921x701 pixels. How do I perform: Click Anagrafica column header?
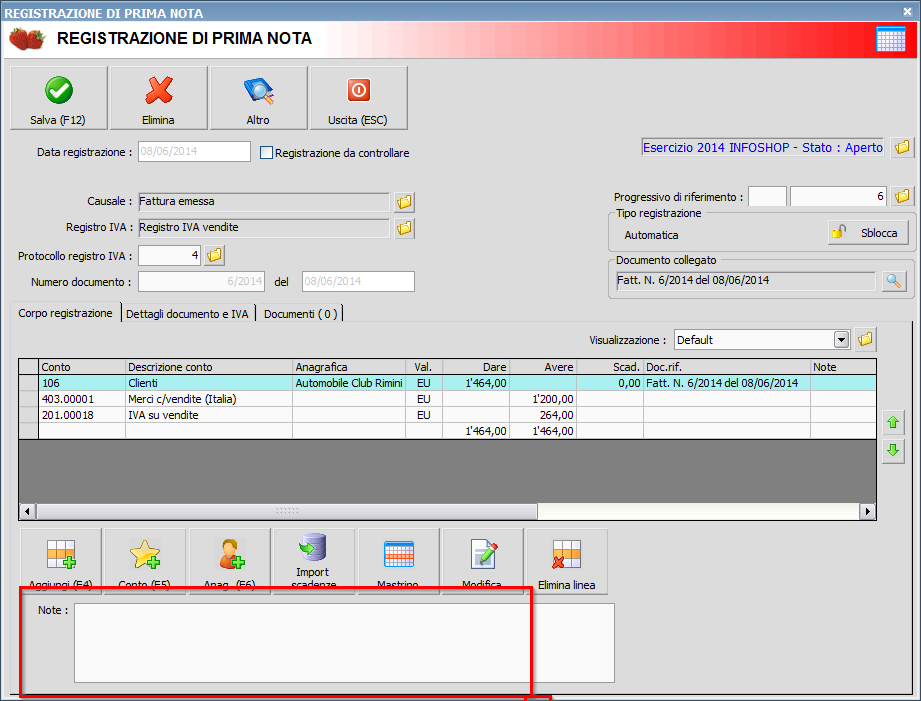349,367
